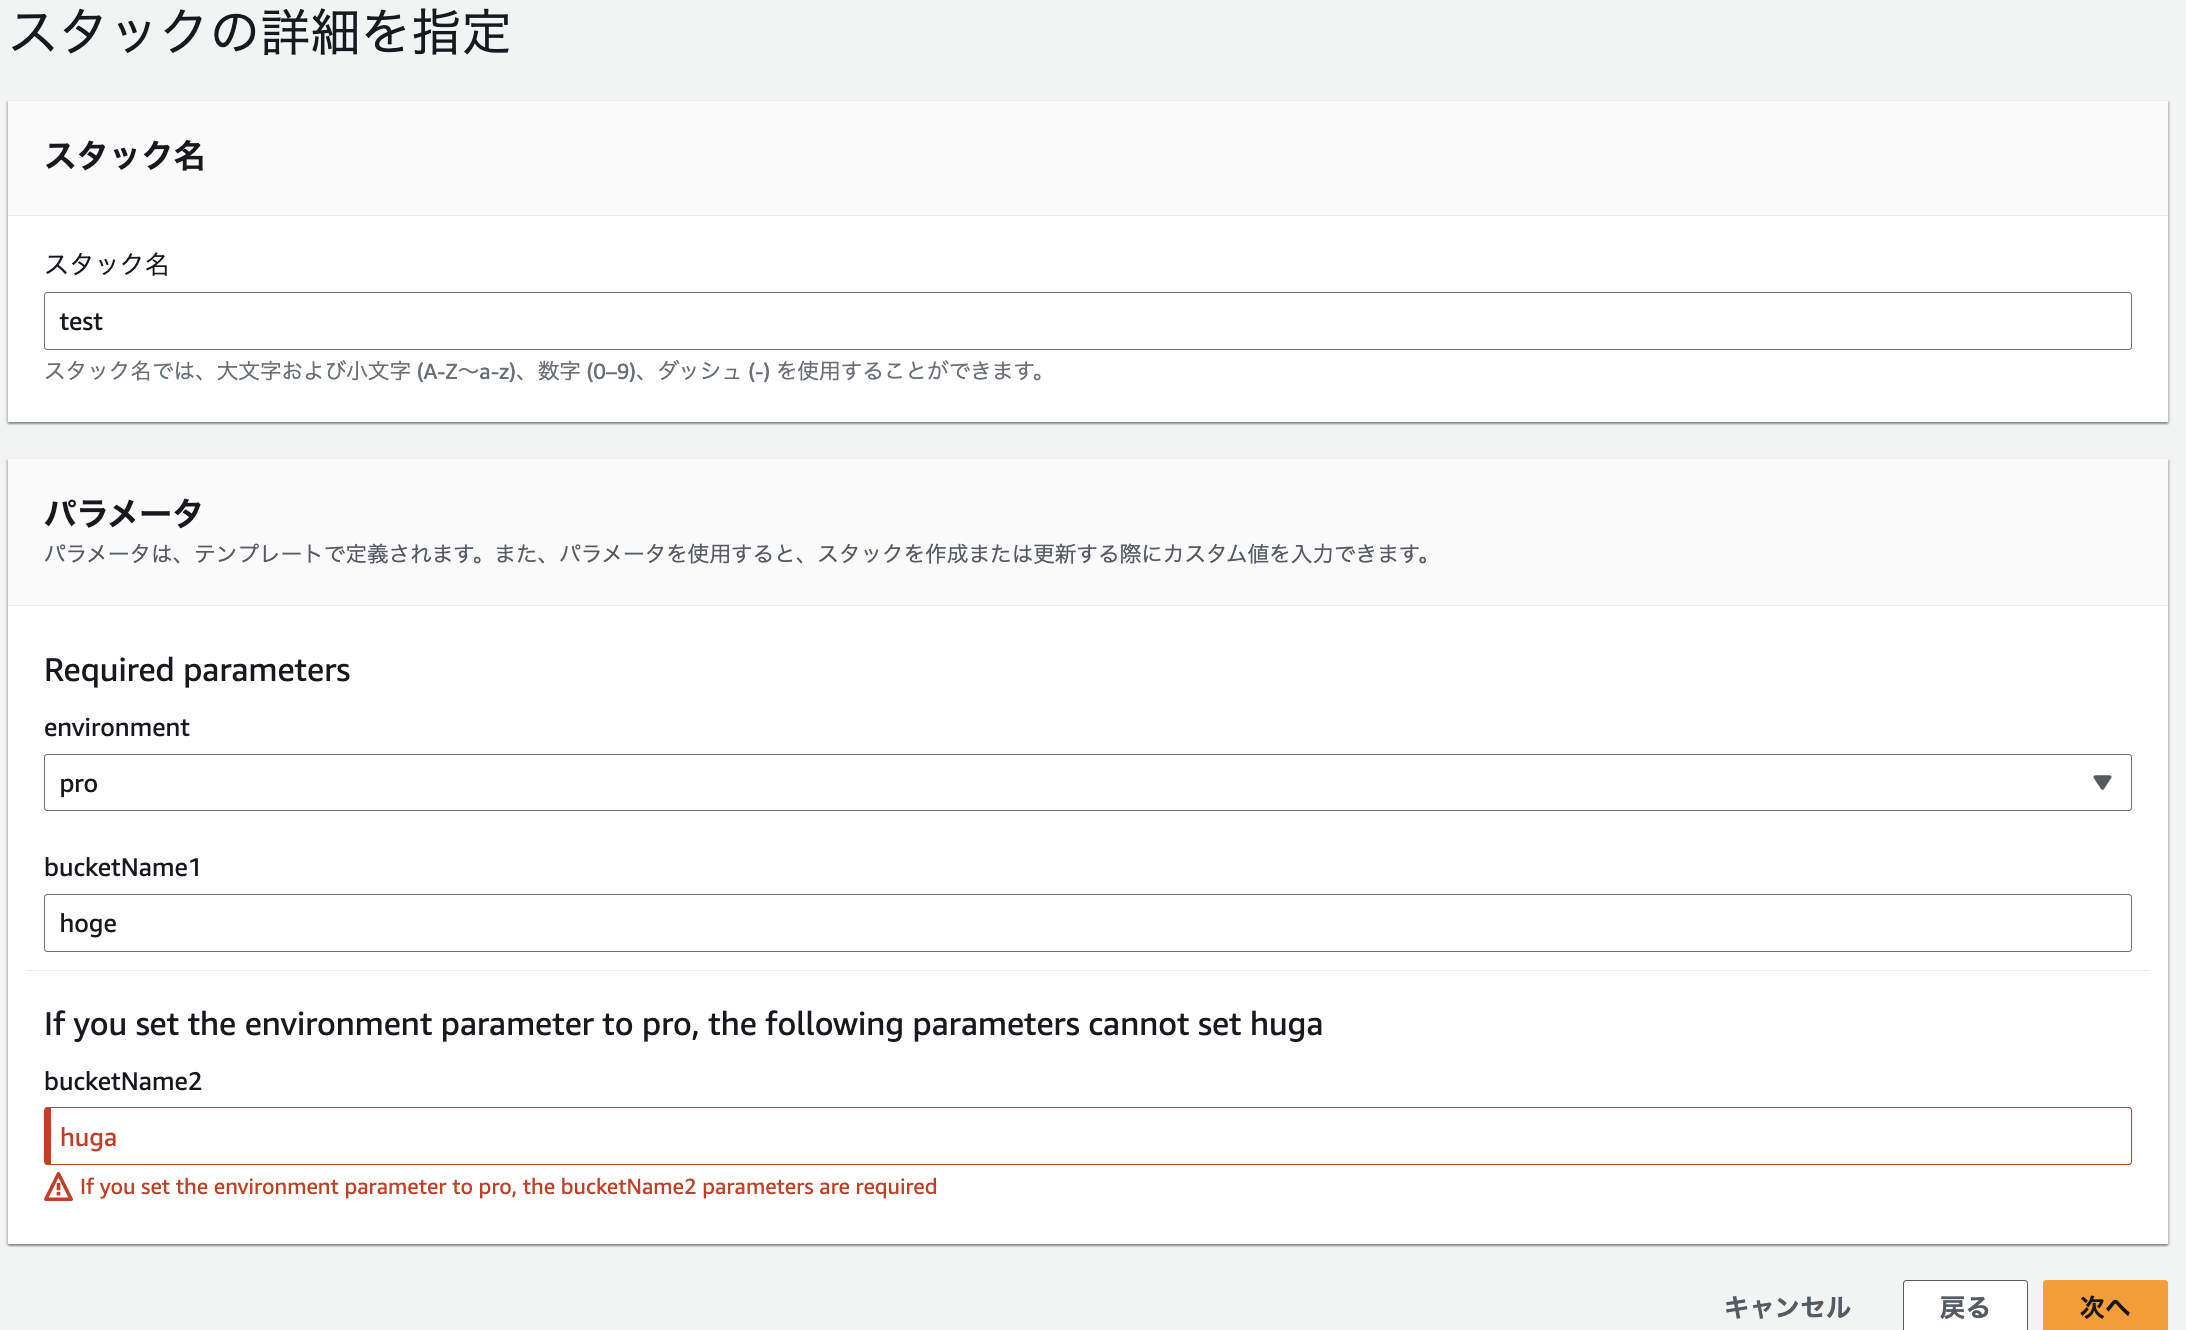Open the environment dropdown arrow
This screenshot has height=1330, width=2186.
2101,782
